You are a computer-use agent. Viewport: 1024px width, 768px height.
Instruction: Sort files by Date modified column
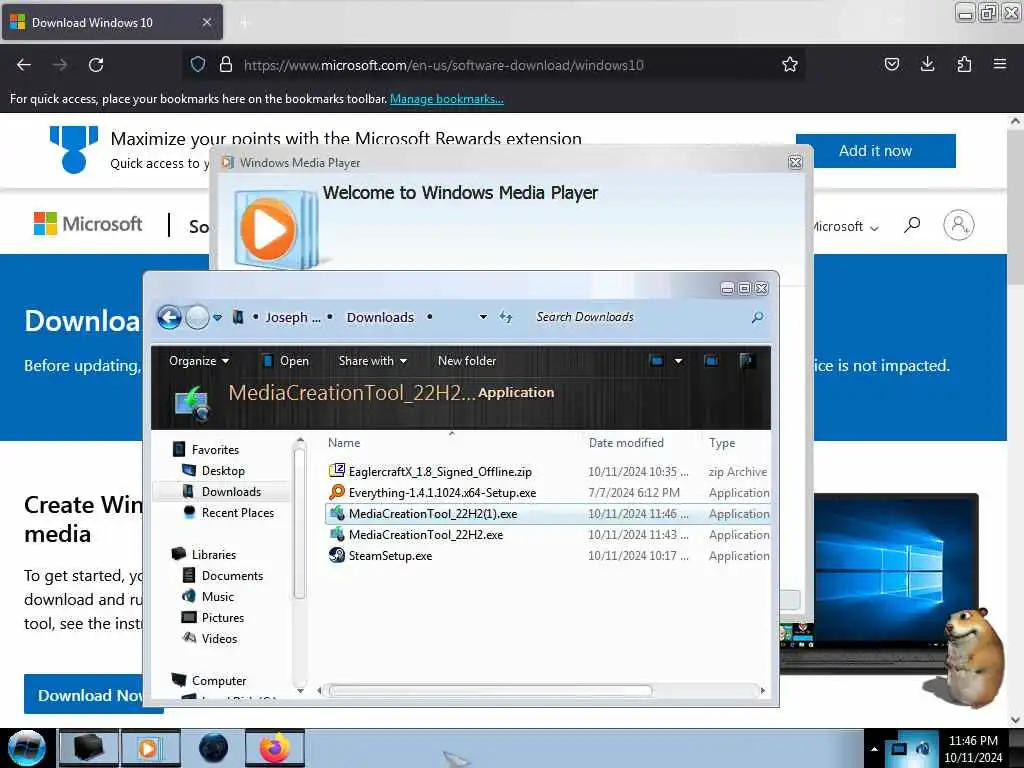pyautogui.click(x=626, y=443)
